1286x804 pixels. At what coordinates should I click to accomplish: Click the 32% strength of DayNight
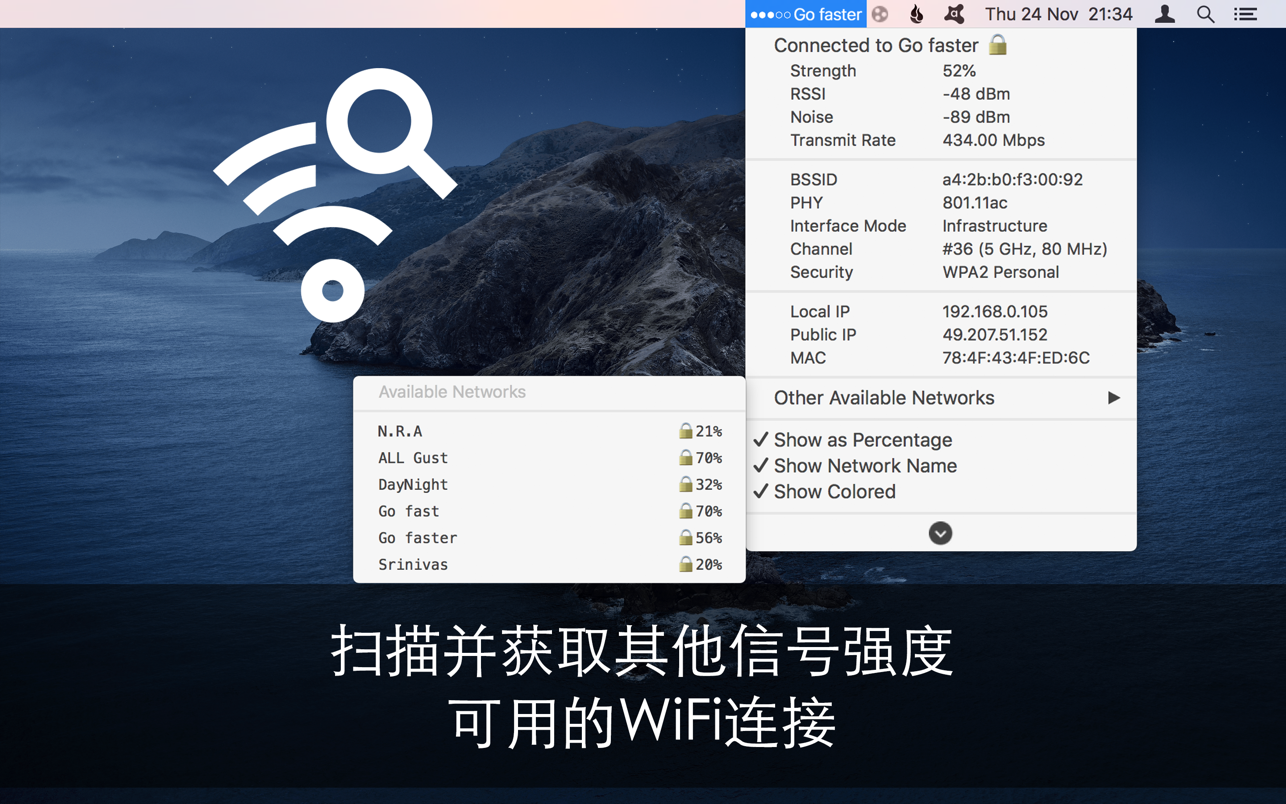pos(709,485)
